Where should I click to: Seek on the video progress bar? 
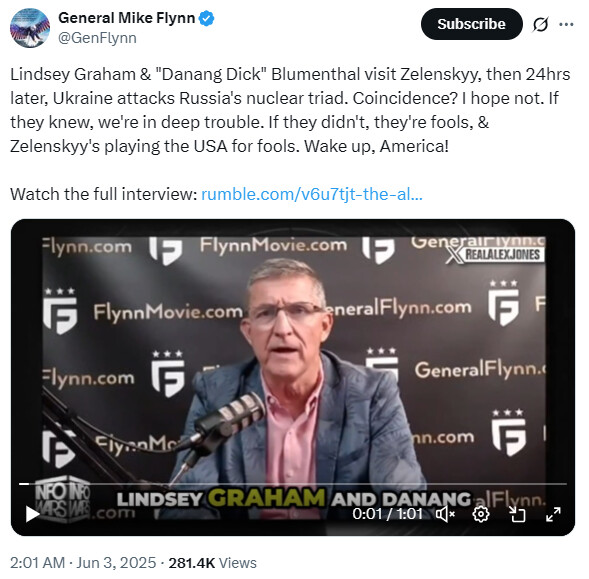(293, 484)
